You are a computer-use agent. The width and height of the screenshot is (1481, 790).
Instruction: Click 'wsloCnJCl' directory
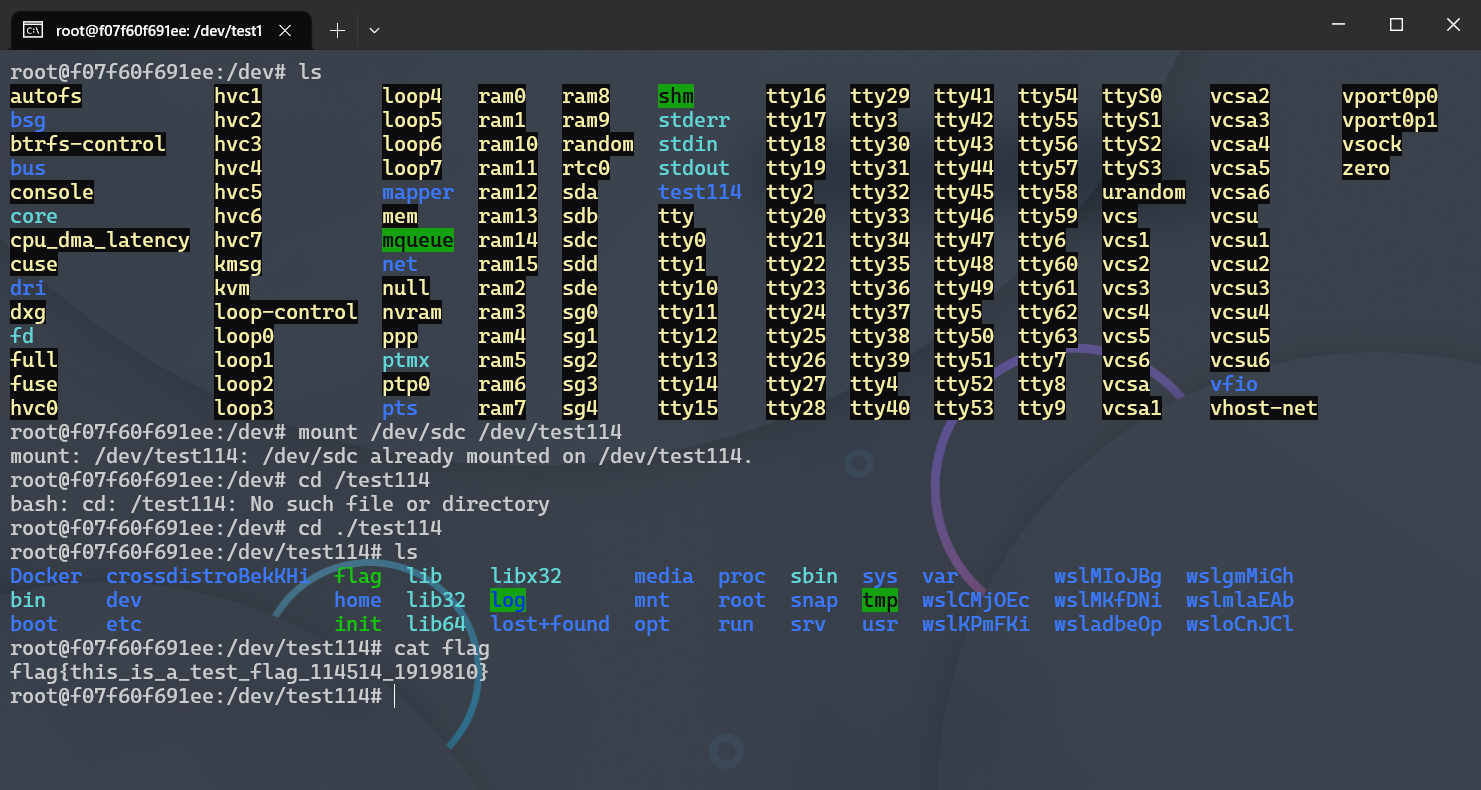coord(1240,624)
